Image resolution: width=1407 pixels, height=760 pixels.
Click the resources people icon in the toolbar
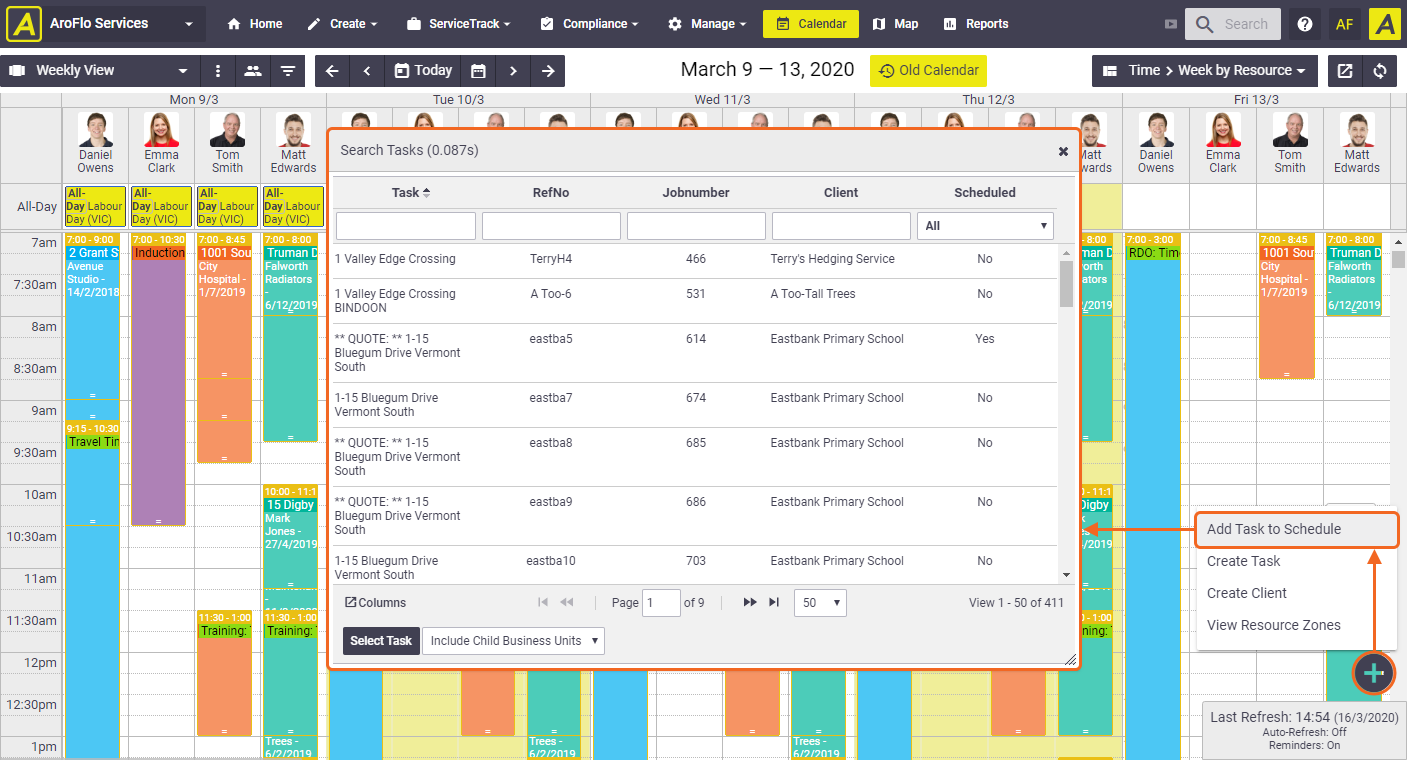[253, 71]
